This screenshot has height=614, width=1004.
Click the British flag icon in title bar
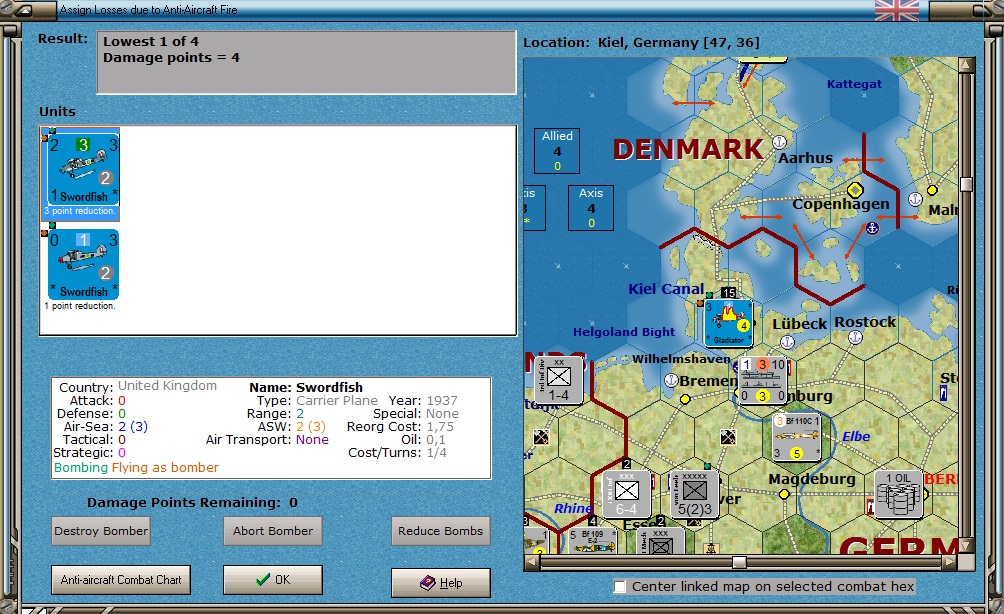(x=896, y=10)
